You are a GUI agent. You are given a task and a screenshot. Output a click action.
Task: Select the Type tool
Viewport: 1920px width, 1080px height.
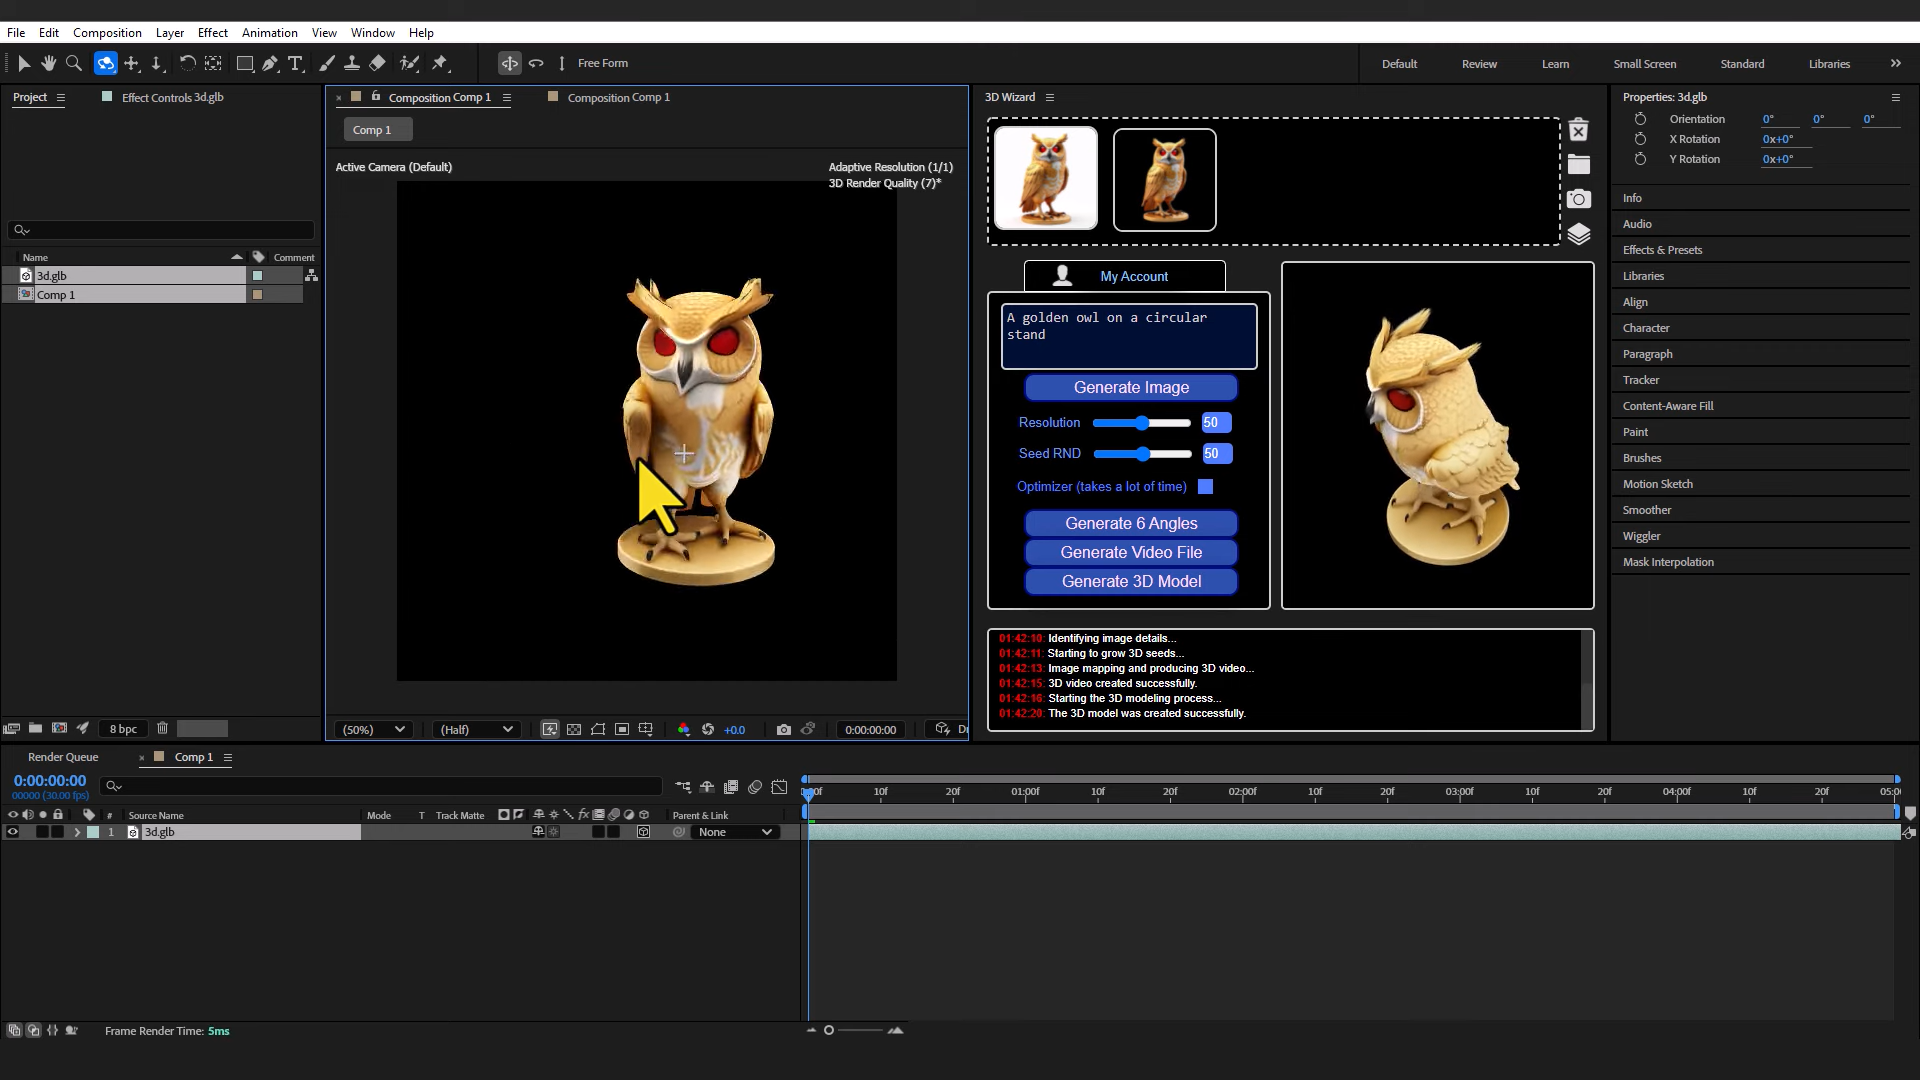(x=295, y=63)
